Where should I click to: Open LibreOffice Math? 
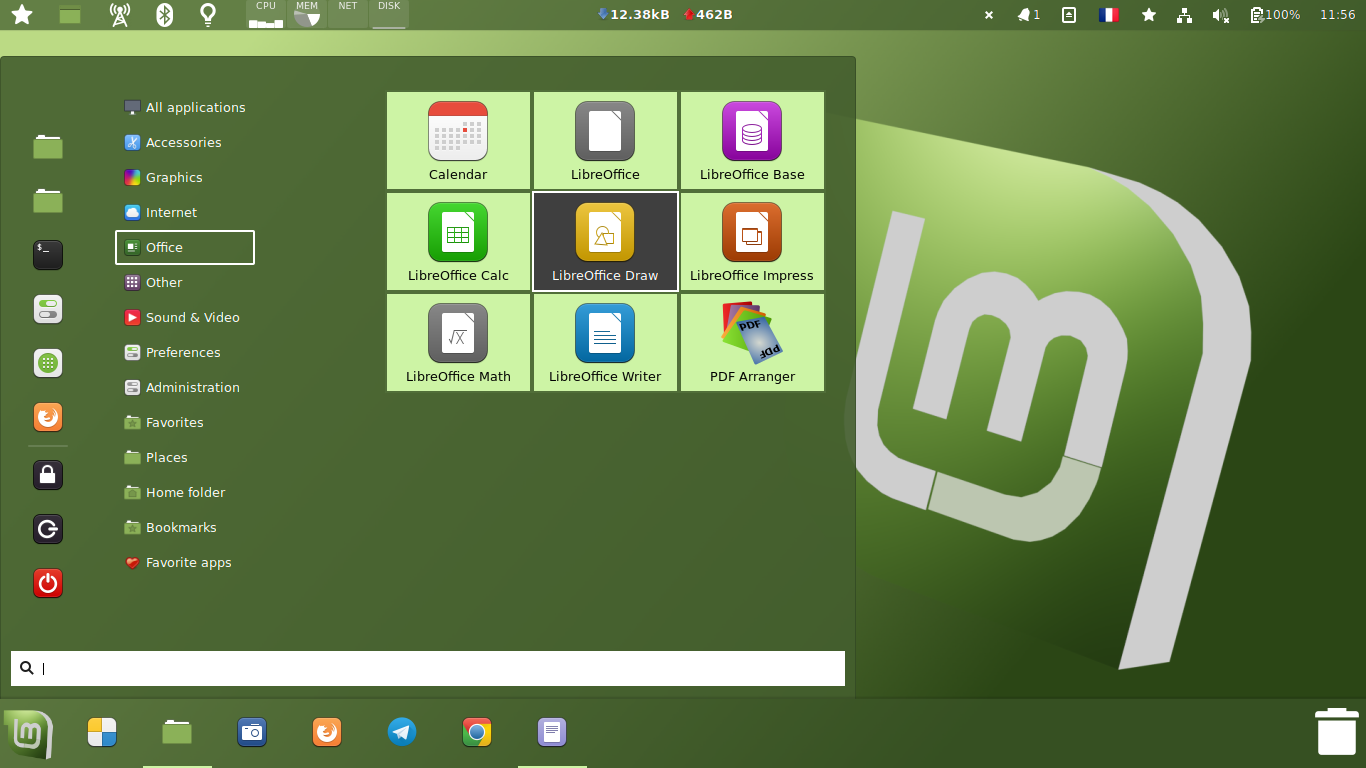click(x=458, y=343)
